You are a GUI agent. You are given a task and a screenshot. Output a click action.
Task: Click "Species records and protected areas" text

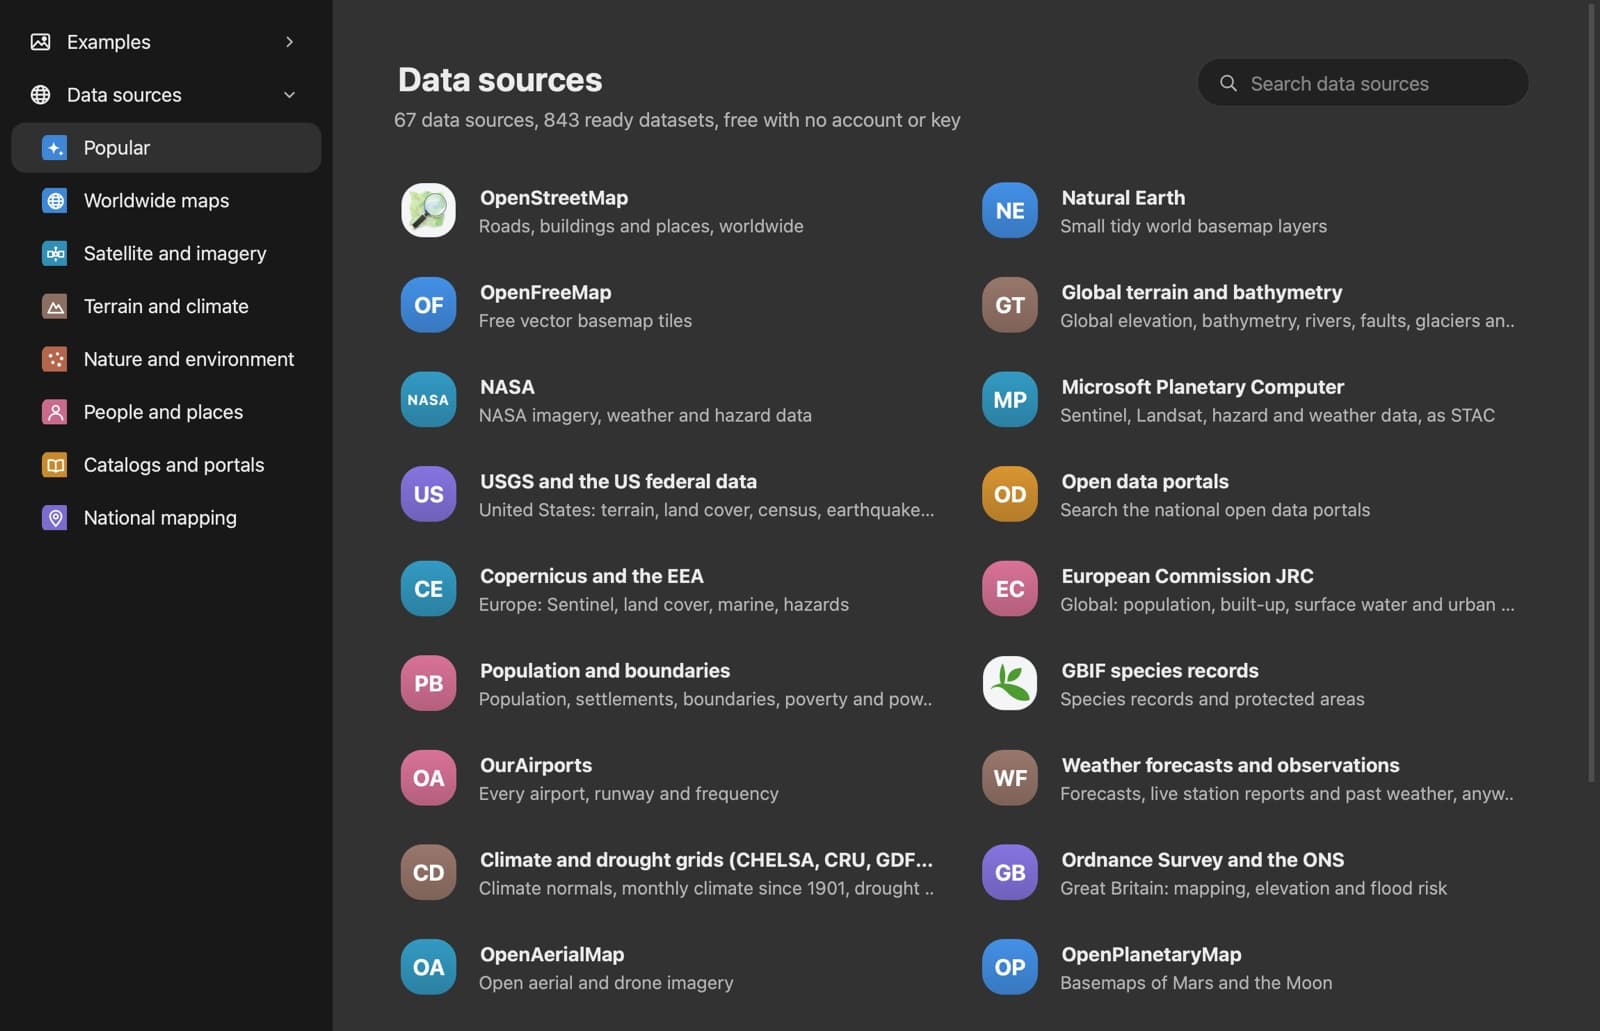(x=1212, y=699)
